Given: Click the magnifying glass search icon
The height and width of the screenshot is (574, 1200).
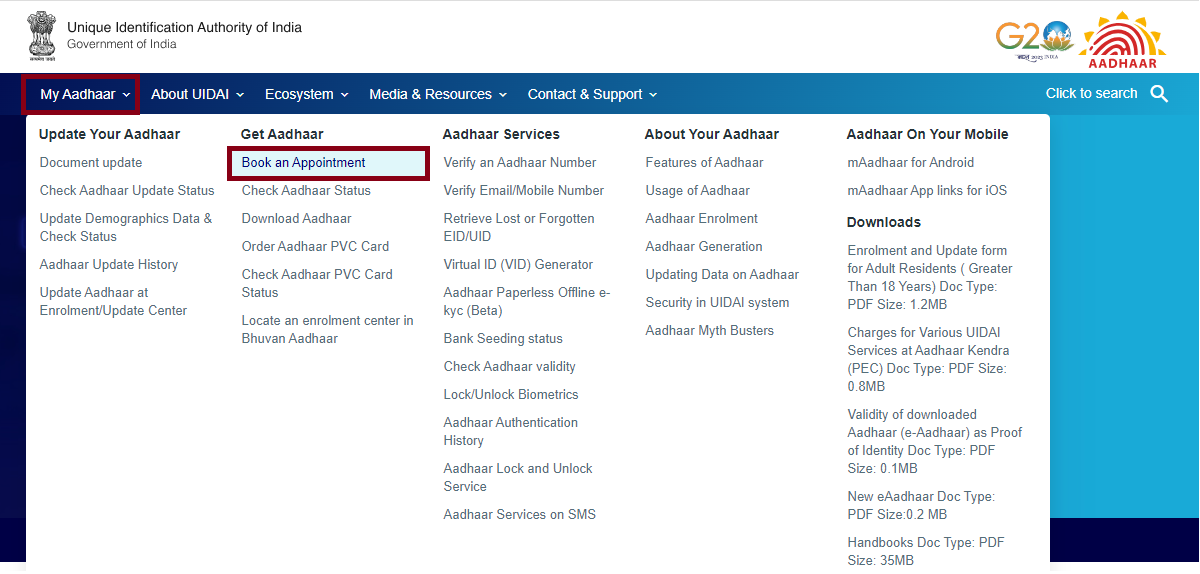Looking at the screenshot, I should 1159,94.
